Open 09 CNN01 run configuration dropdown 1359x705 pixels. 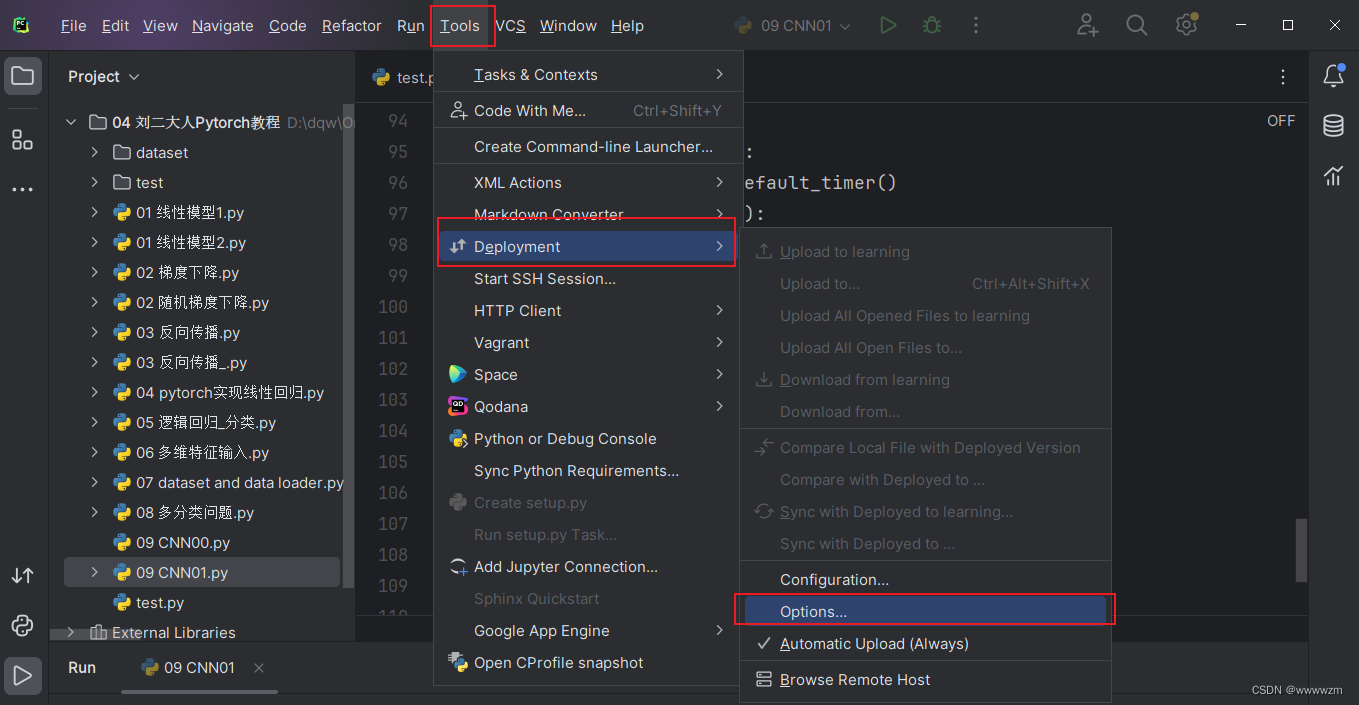pos(793,26)
